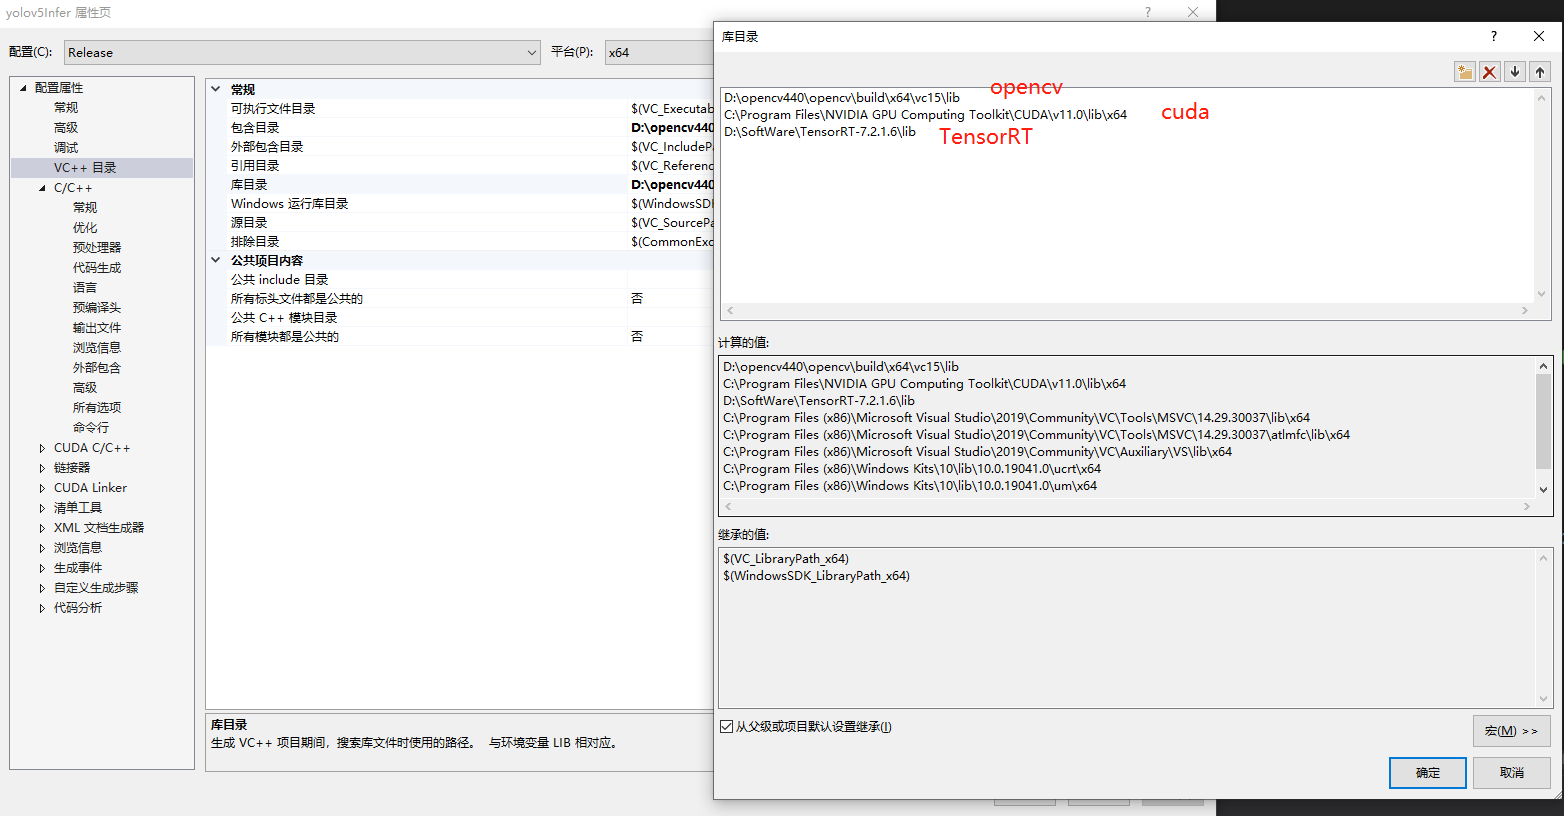Collapse the 常规 property group
Image resolution: width=1564 pixels, height=816 pixels.
click(x=216, y=89)
